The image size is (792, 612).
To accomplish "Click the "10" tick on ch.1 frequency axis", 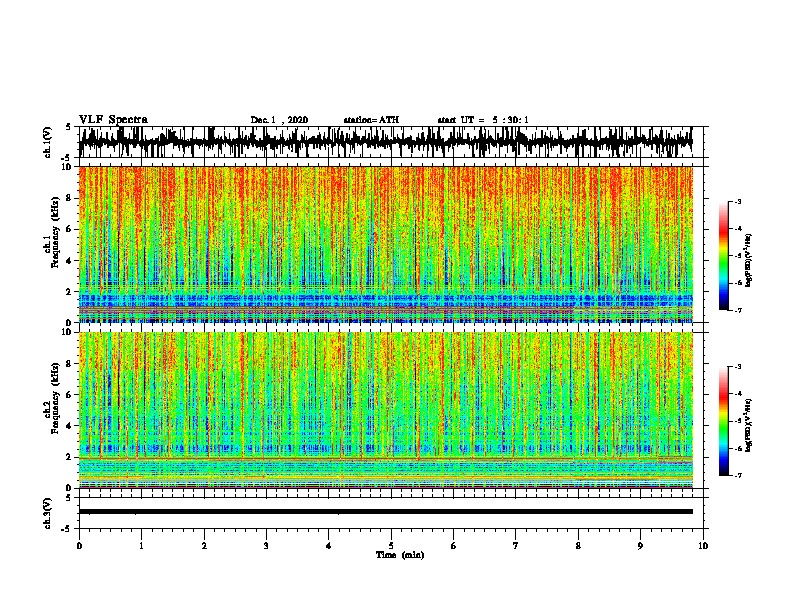I will [67, 167].
